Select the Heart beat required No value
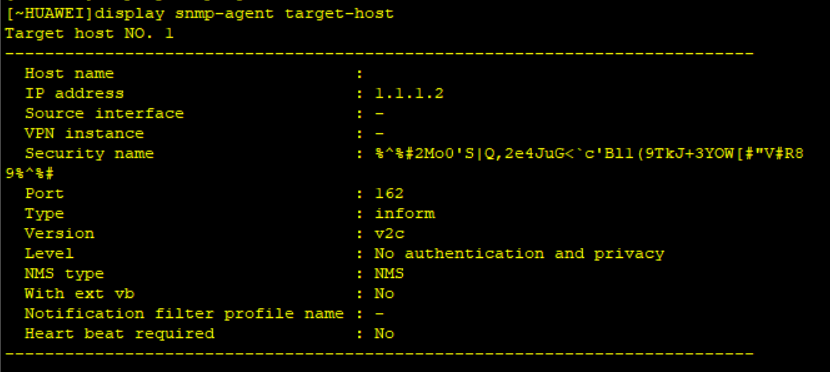This screenshot has width=830, height=372. point(384,334)
